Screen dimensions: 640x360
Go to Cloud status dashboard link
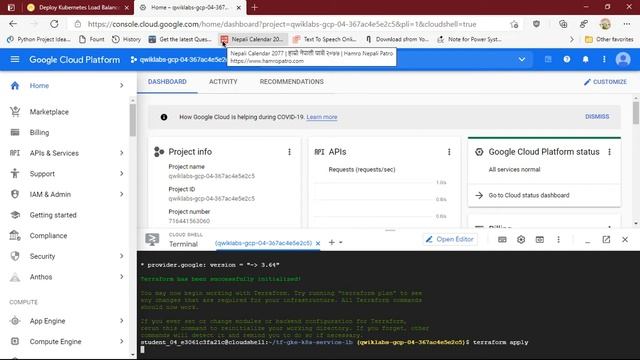529,196
